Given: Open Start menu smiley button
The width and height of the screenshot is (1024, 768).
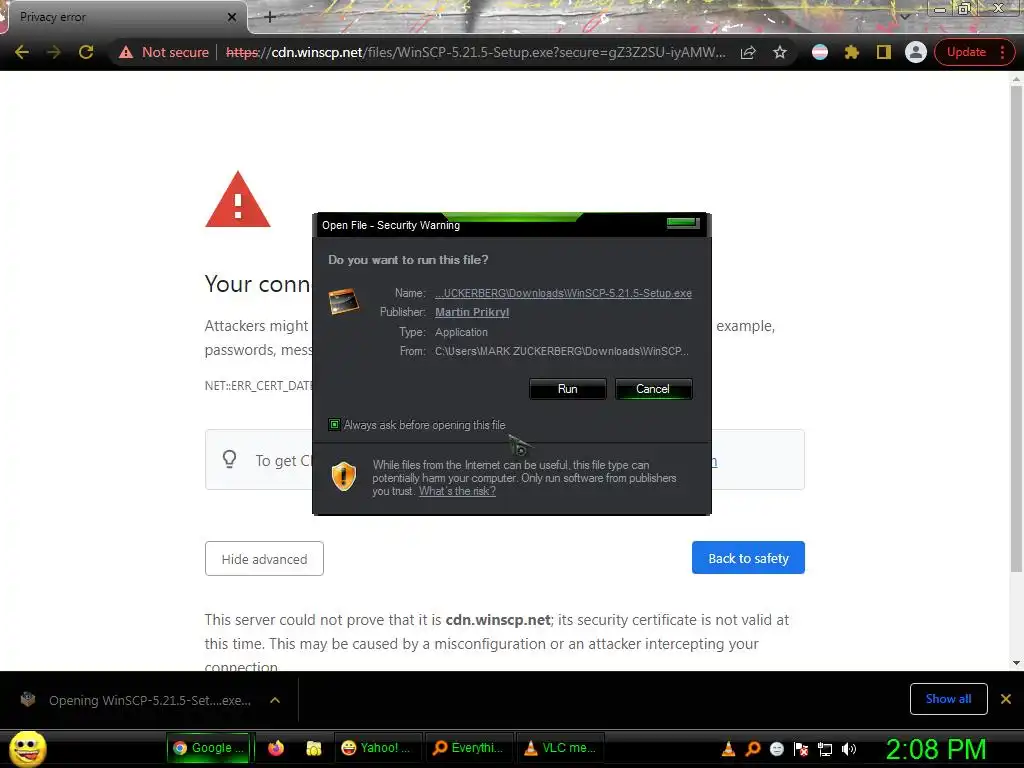Looking at the screenshot, I should 27,748.
